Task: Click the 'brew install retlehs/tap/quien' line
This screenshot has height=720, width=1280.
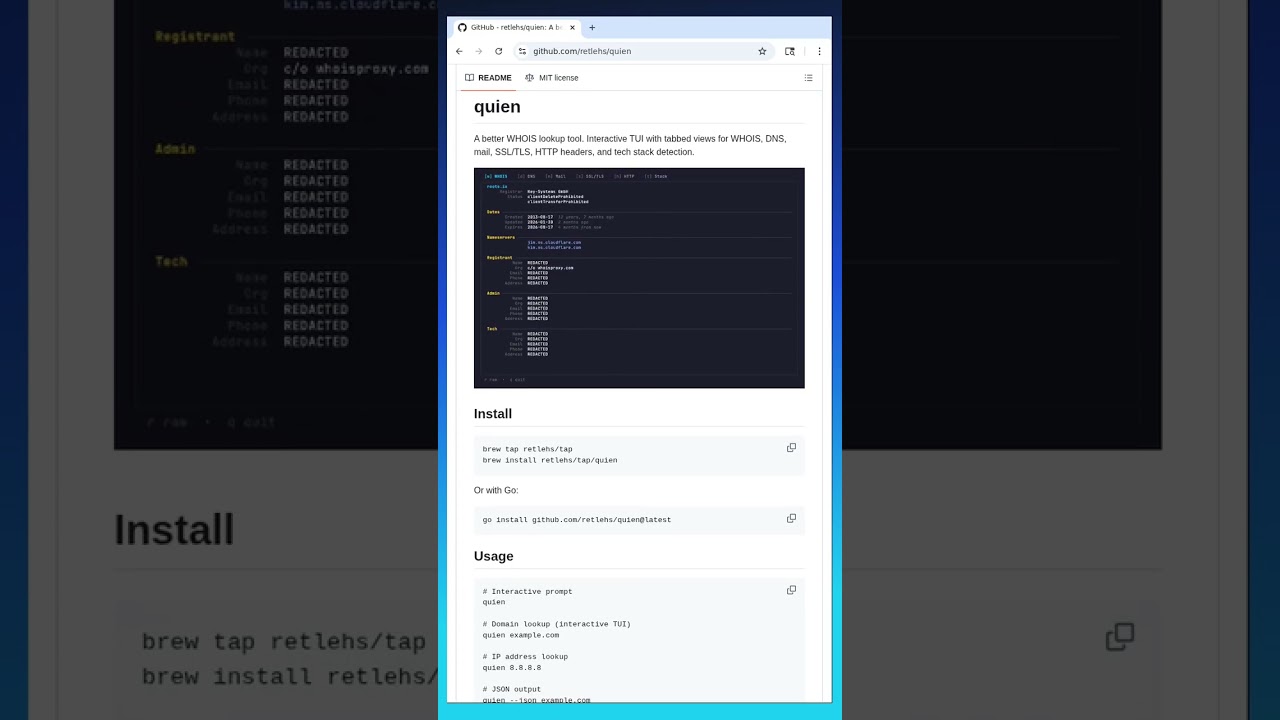Action: coord(550,460)
